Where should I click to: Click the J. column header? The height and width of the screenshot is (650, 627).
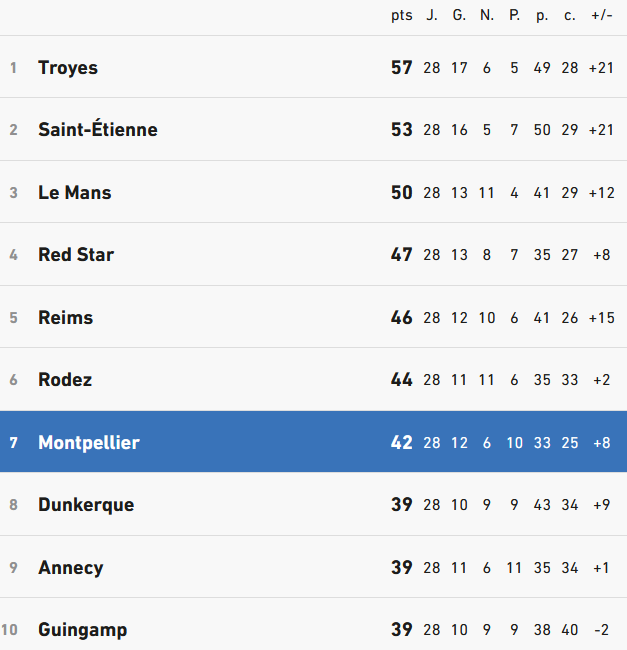coord(432,15)
